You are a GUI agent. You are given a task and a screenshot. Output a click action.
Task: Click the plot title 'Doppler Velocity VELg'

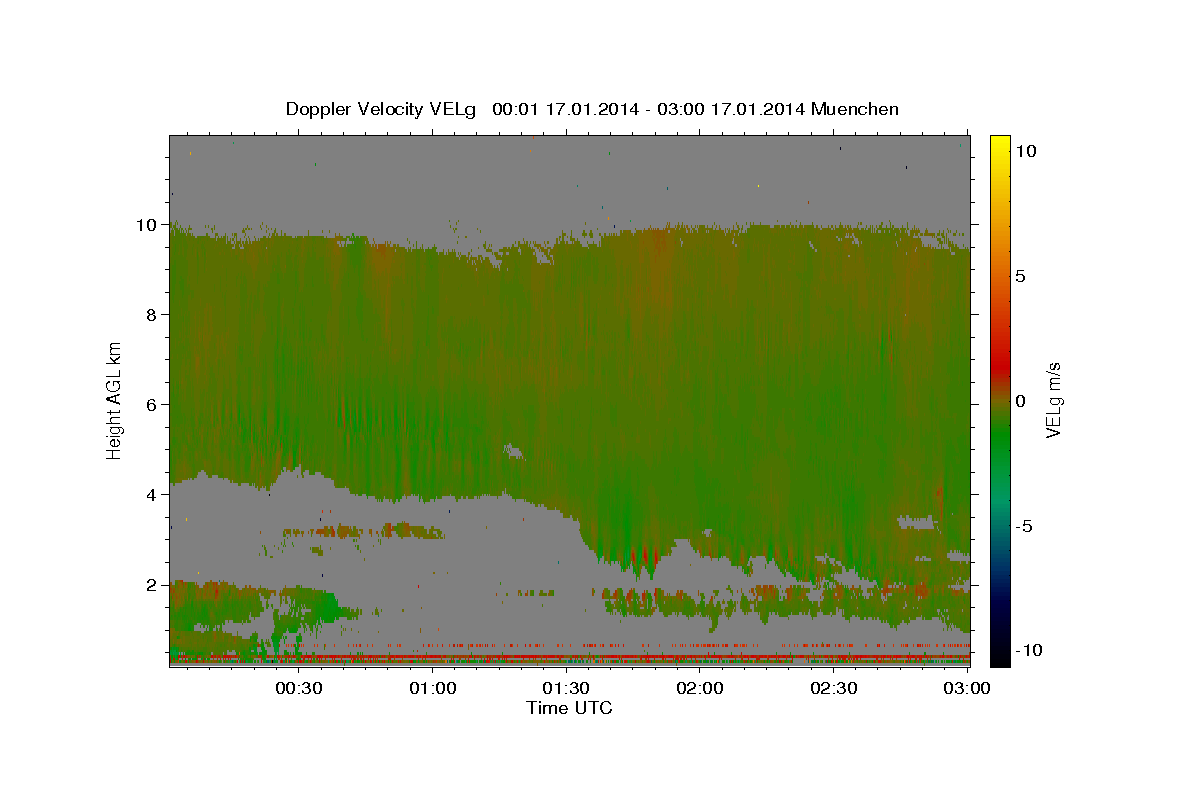click(x=382, y=109)
